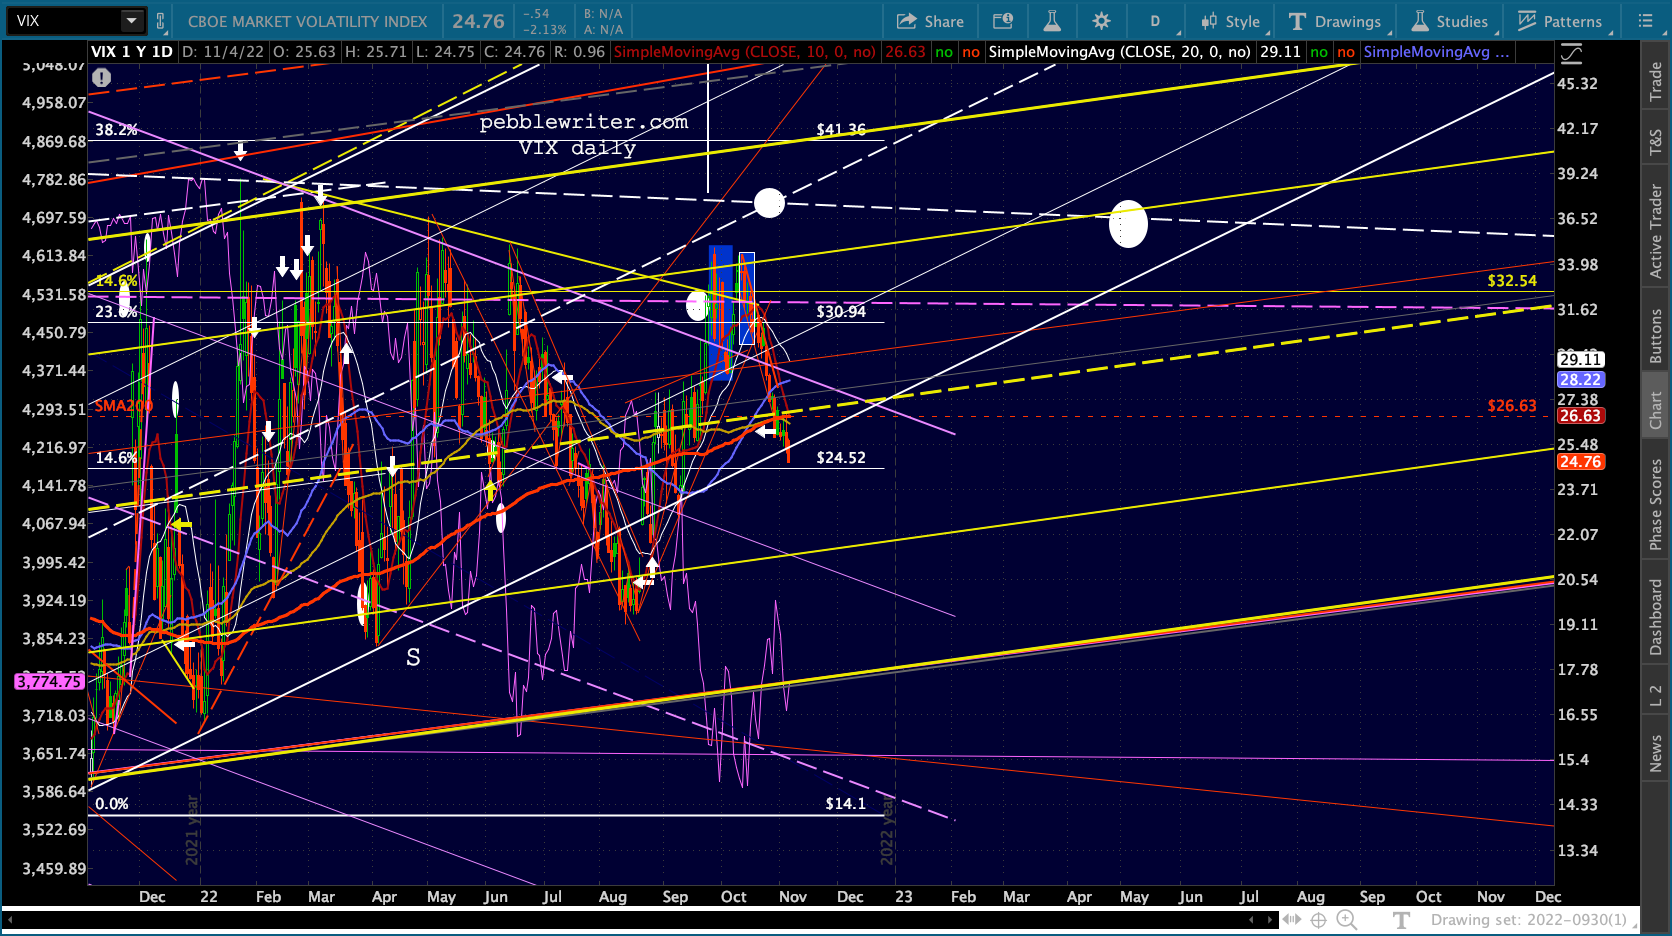The width and height of the screenshot is (1672, 936).
Task: Expand the D timeframe dropdown
Action: 1157,21
